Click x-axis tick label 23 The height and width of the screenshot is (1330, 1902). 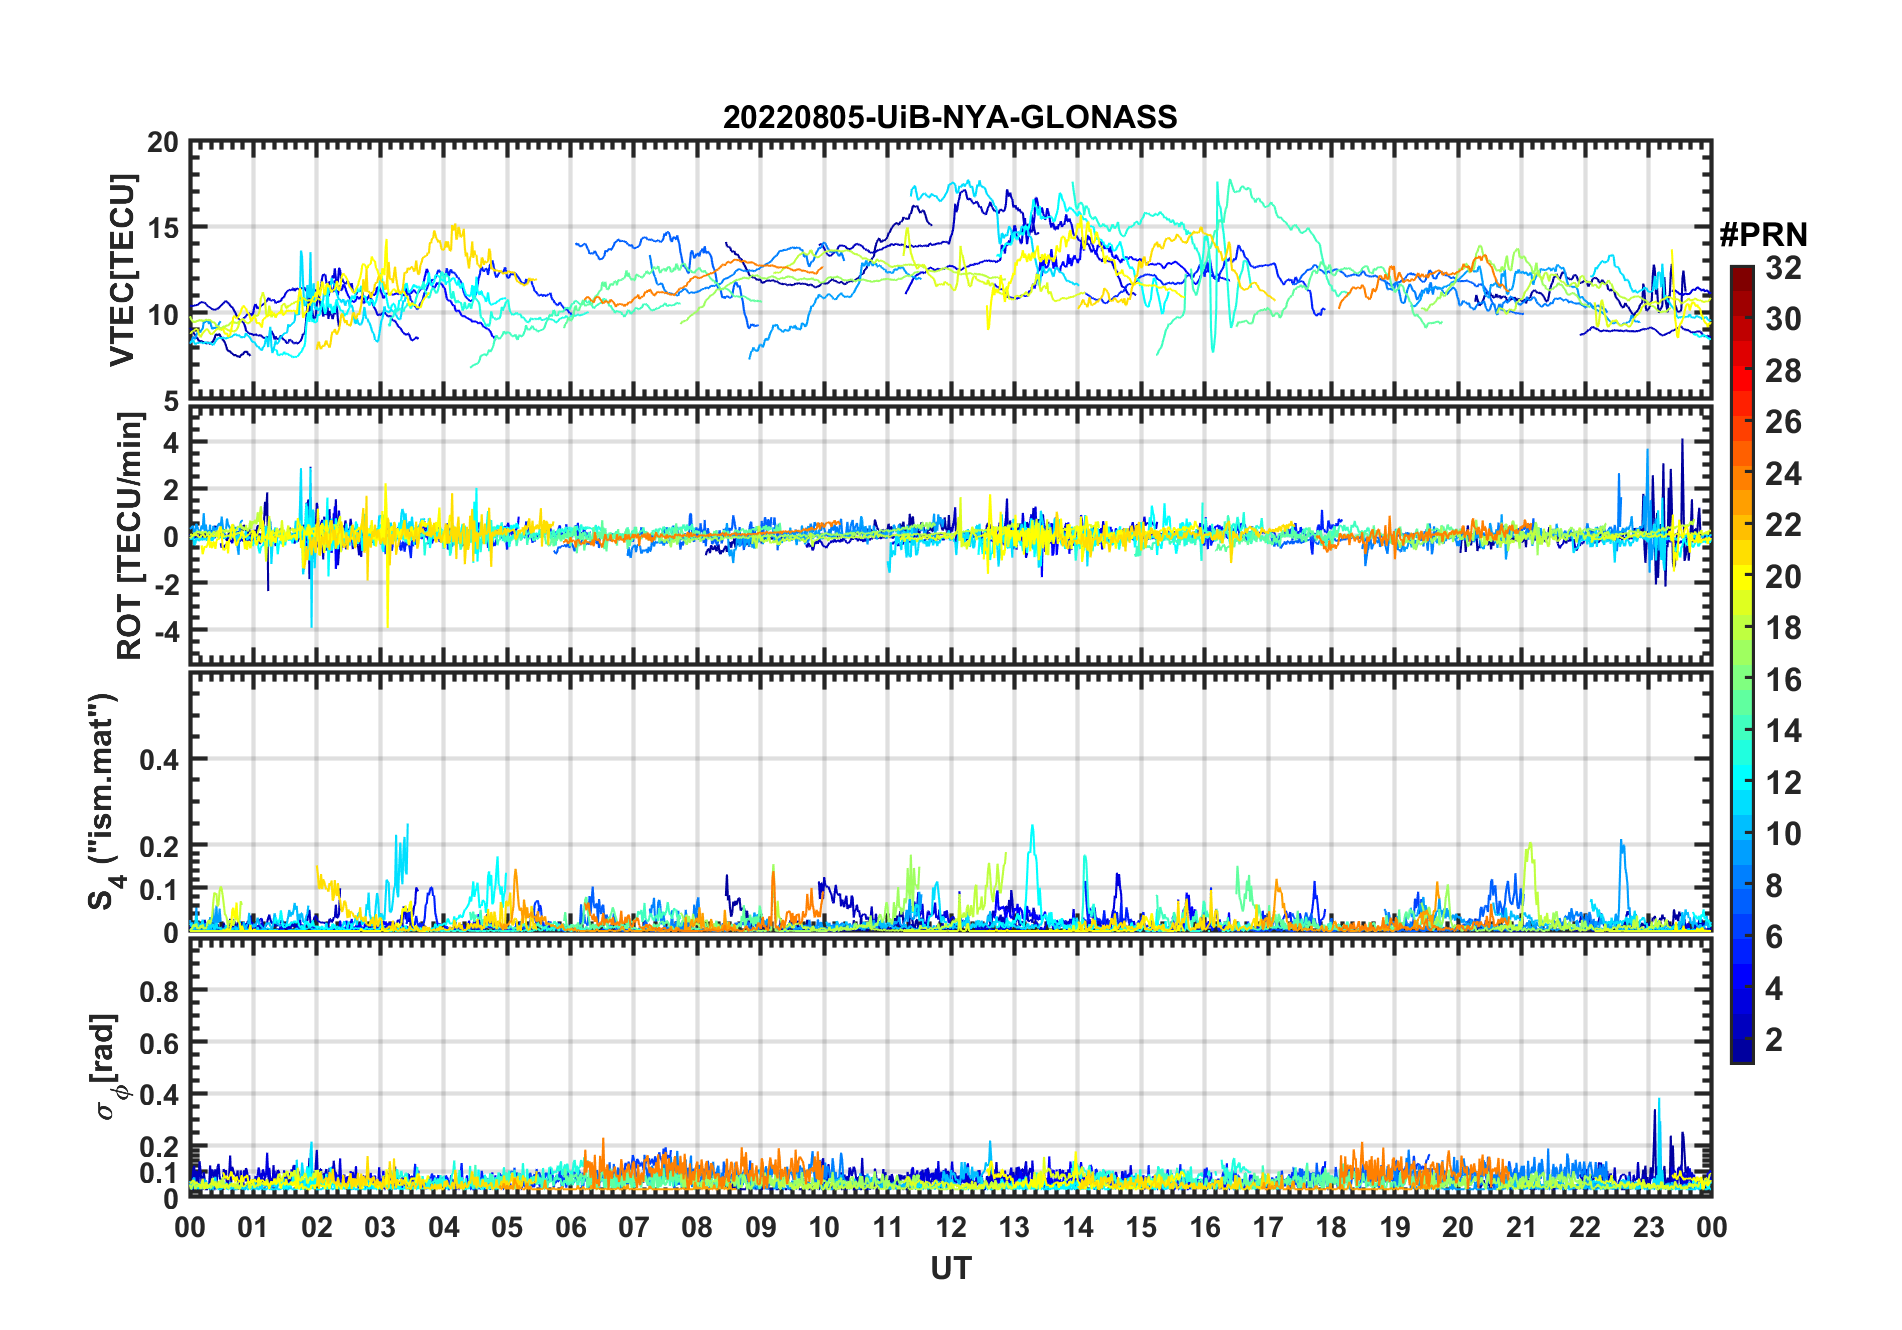pyautogui.click(x=1648, y=1227)
